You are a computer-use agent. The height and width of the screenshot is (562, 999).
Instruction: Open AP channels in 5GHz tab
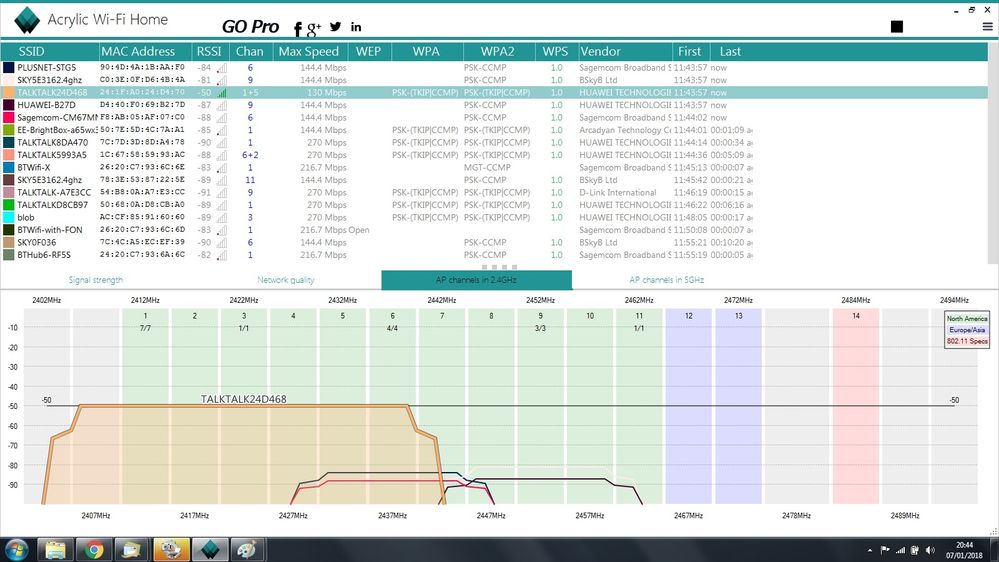pyautogui.click(x=666, y=280)
